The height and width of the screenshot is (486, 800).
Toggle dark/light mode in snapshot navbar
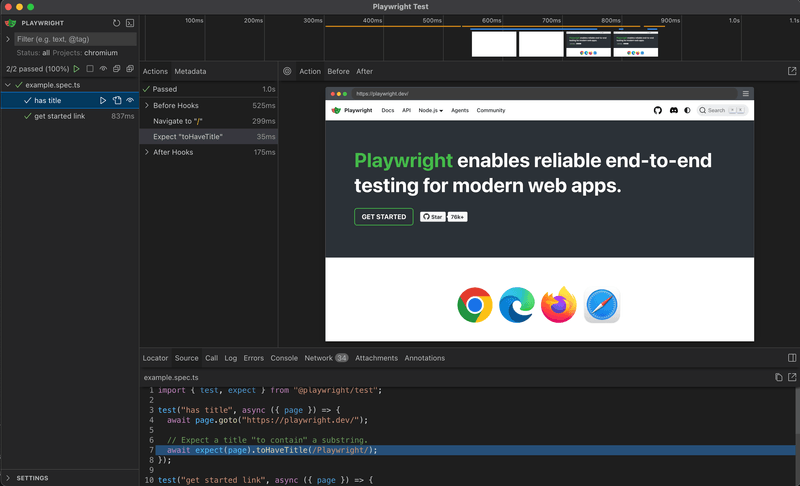coord(687,110)
